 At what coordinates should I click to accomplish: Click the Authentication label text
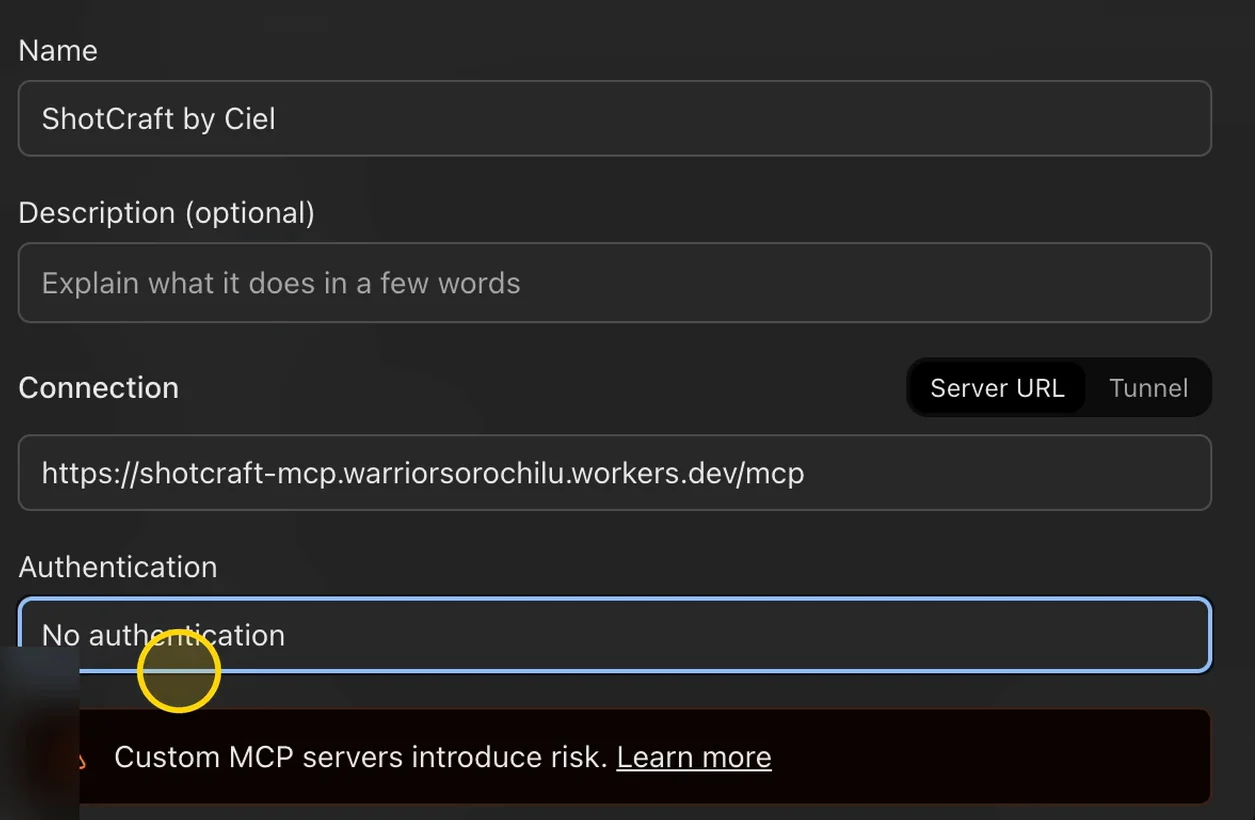pyautogui.click(x=118, y=567)
